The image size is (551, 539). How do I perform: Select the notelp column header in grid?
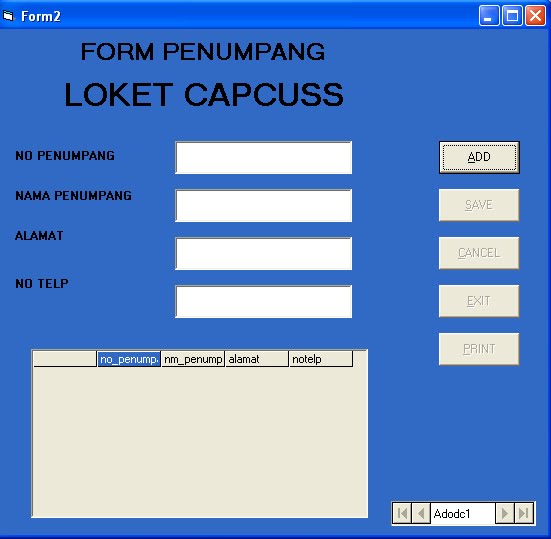pyautogui.click(x=321, y=359)
